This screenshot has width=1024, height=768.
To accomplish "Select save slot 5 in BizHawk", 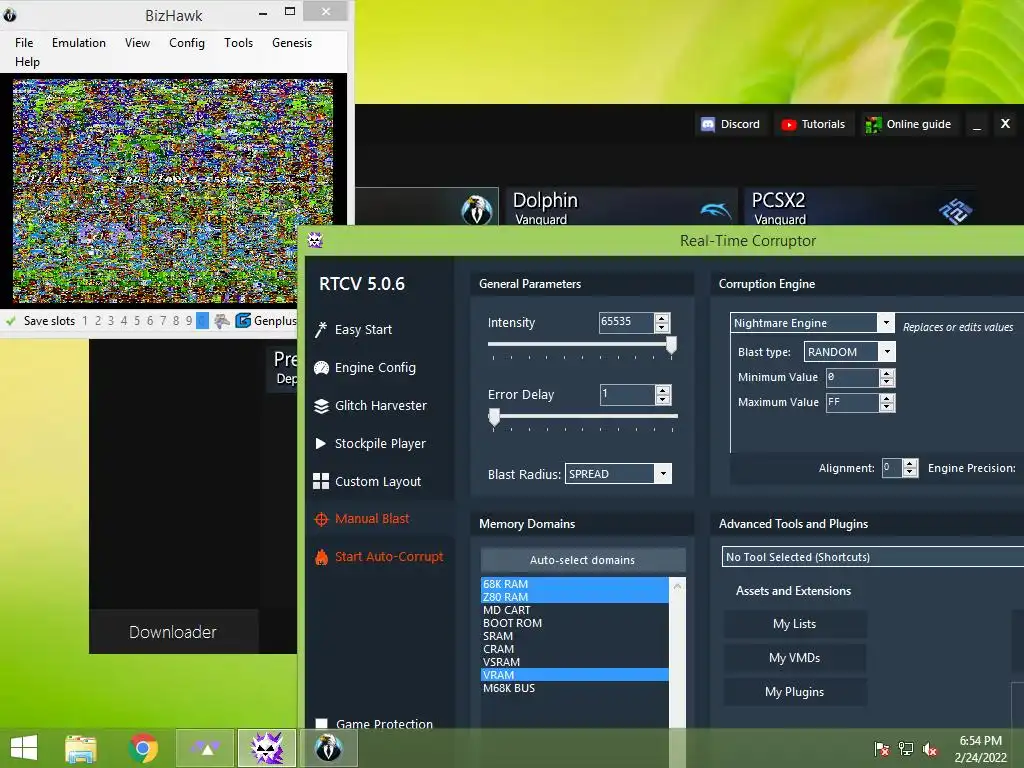I will 137,321.
